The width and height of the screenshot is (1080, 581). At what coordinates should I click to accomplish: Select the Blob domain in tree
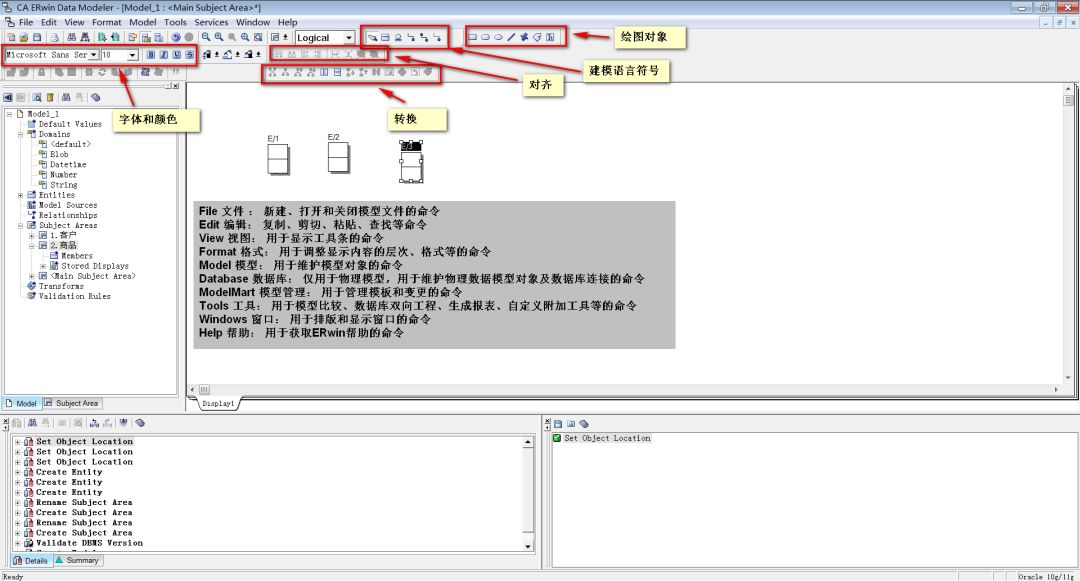pos(59,154)
